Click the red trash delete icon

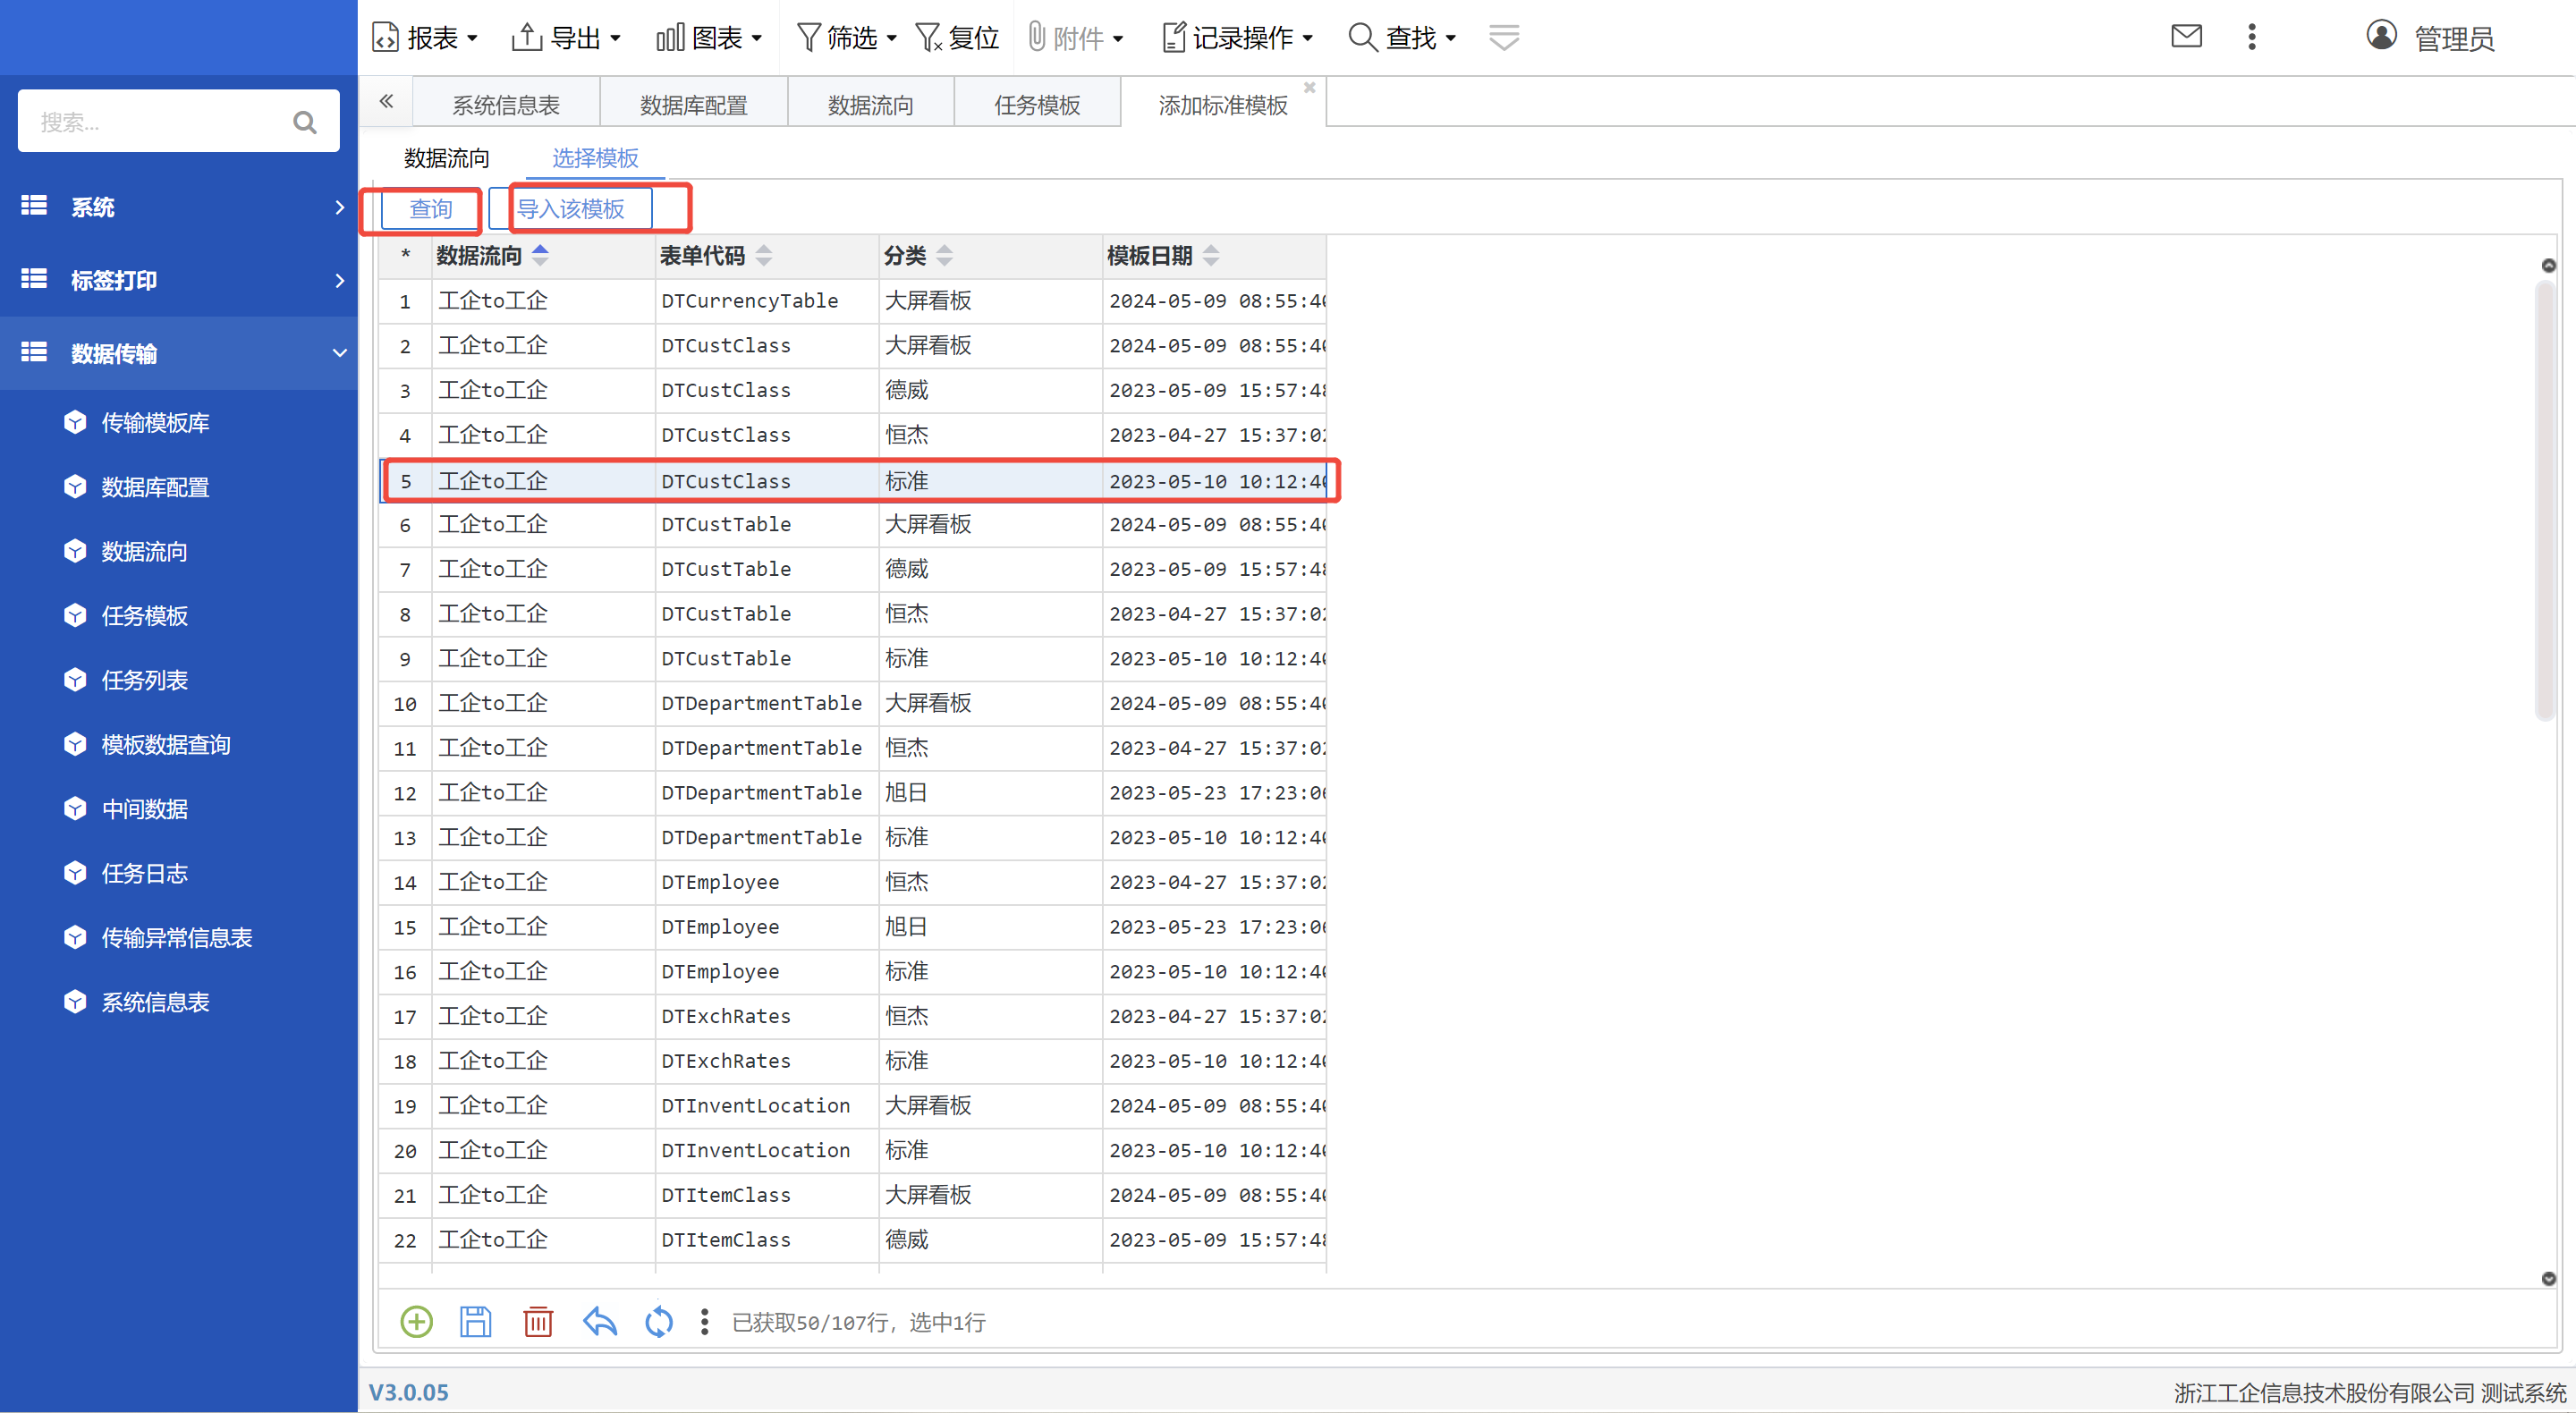[538, 1321]
